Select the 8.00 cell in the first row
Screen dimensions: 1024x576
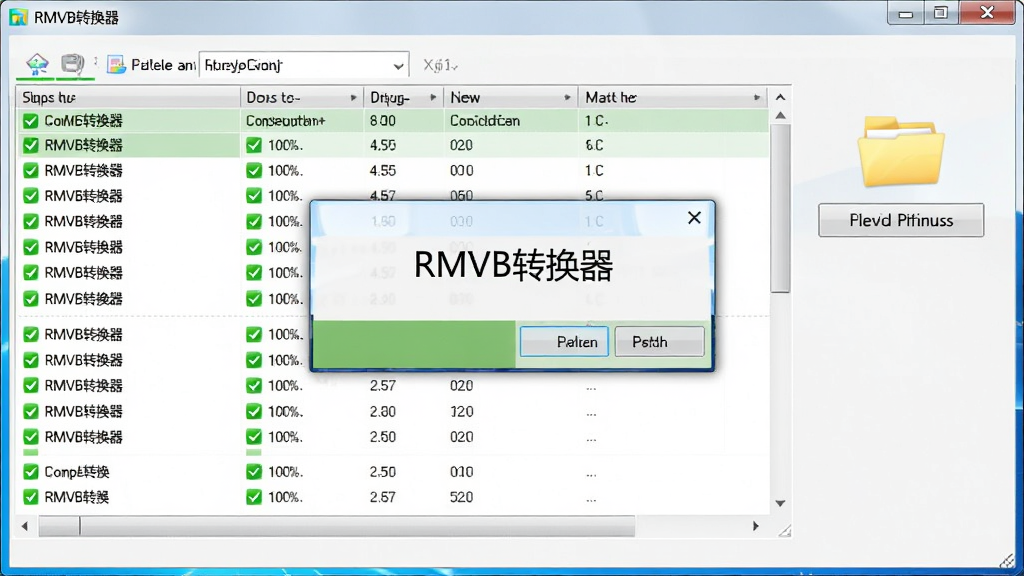(x=383, y=121)
